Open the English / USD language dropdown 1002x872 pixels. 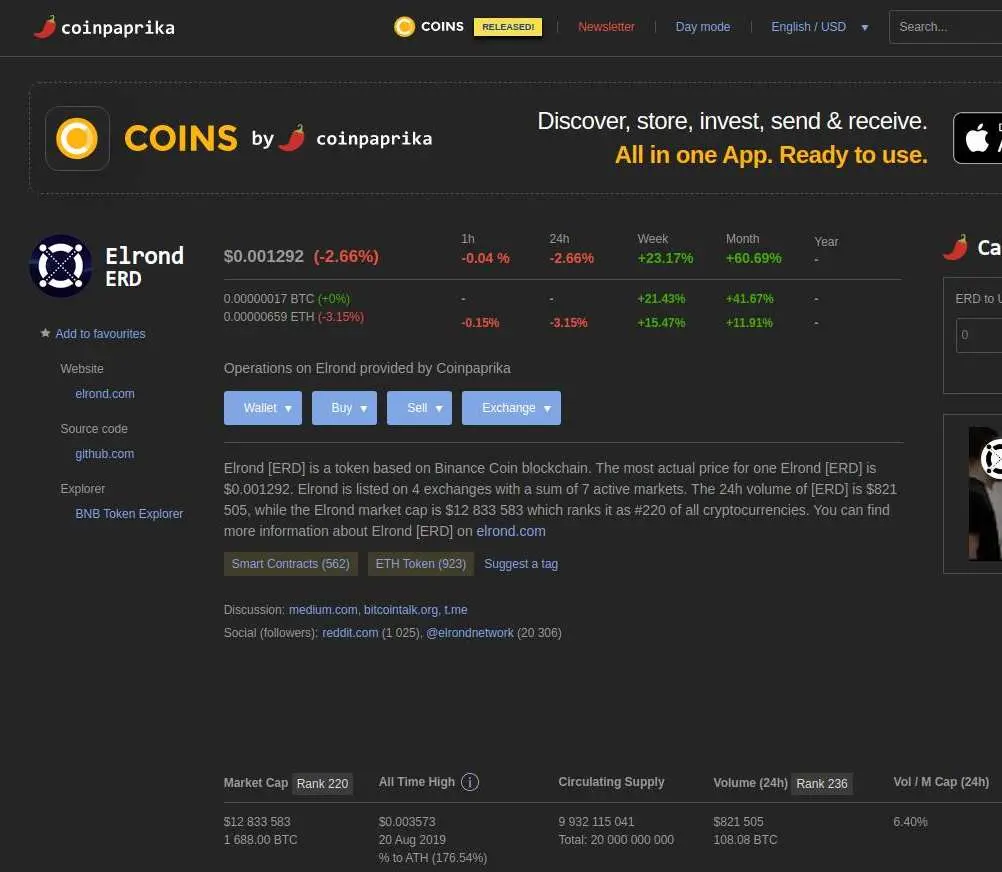coord(819,27)
